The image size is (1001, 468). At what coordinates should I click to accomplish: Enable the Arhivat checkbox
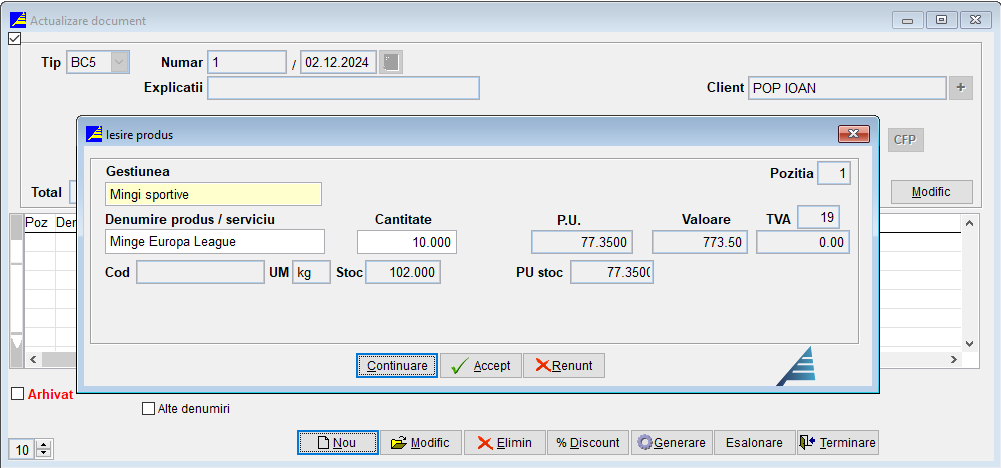click(x=17, y=394)
